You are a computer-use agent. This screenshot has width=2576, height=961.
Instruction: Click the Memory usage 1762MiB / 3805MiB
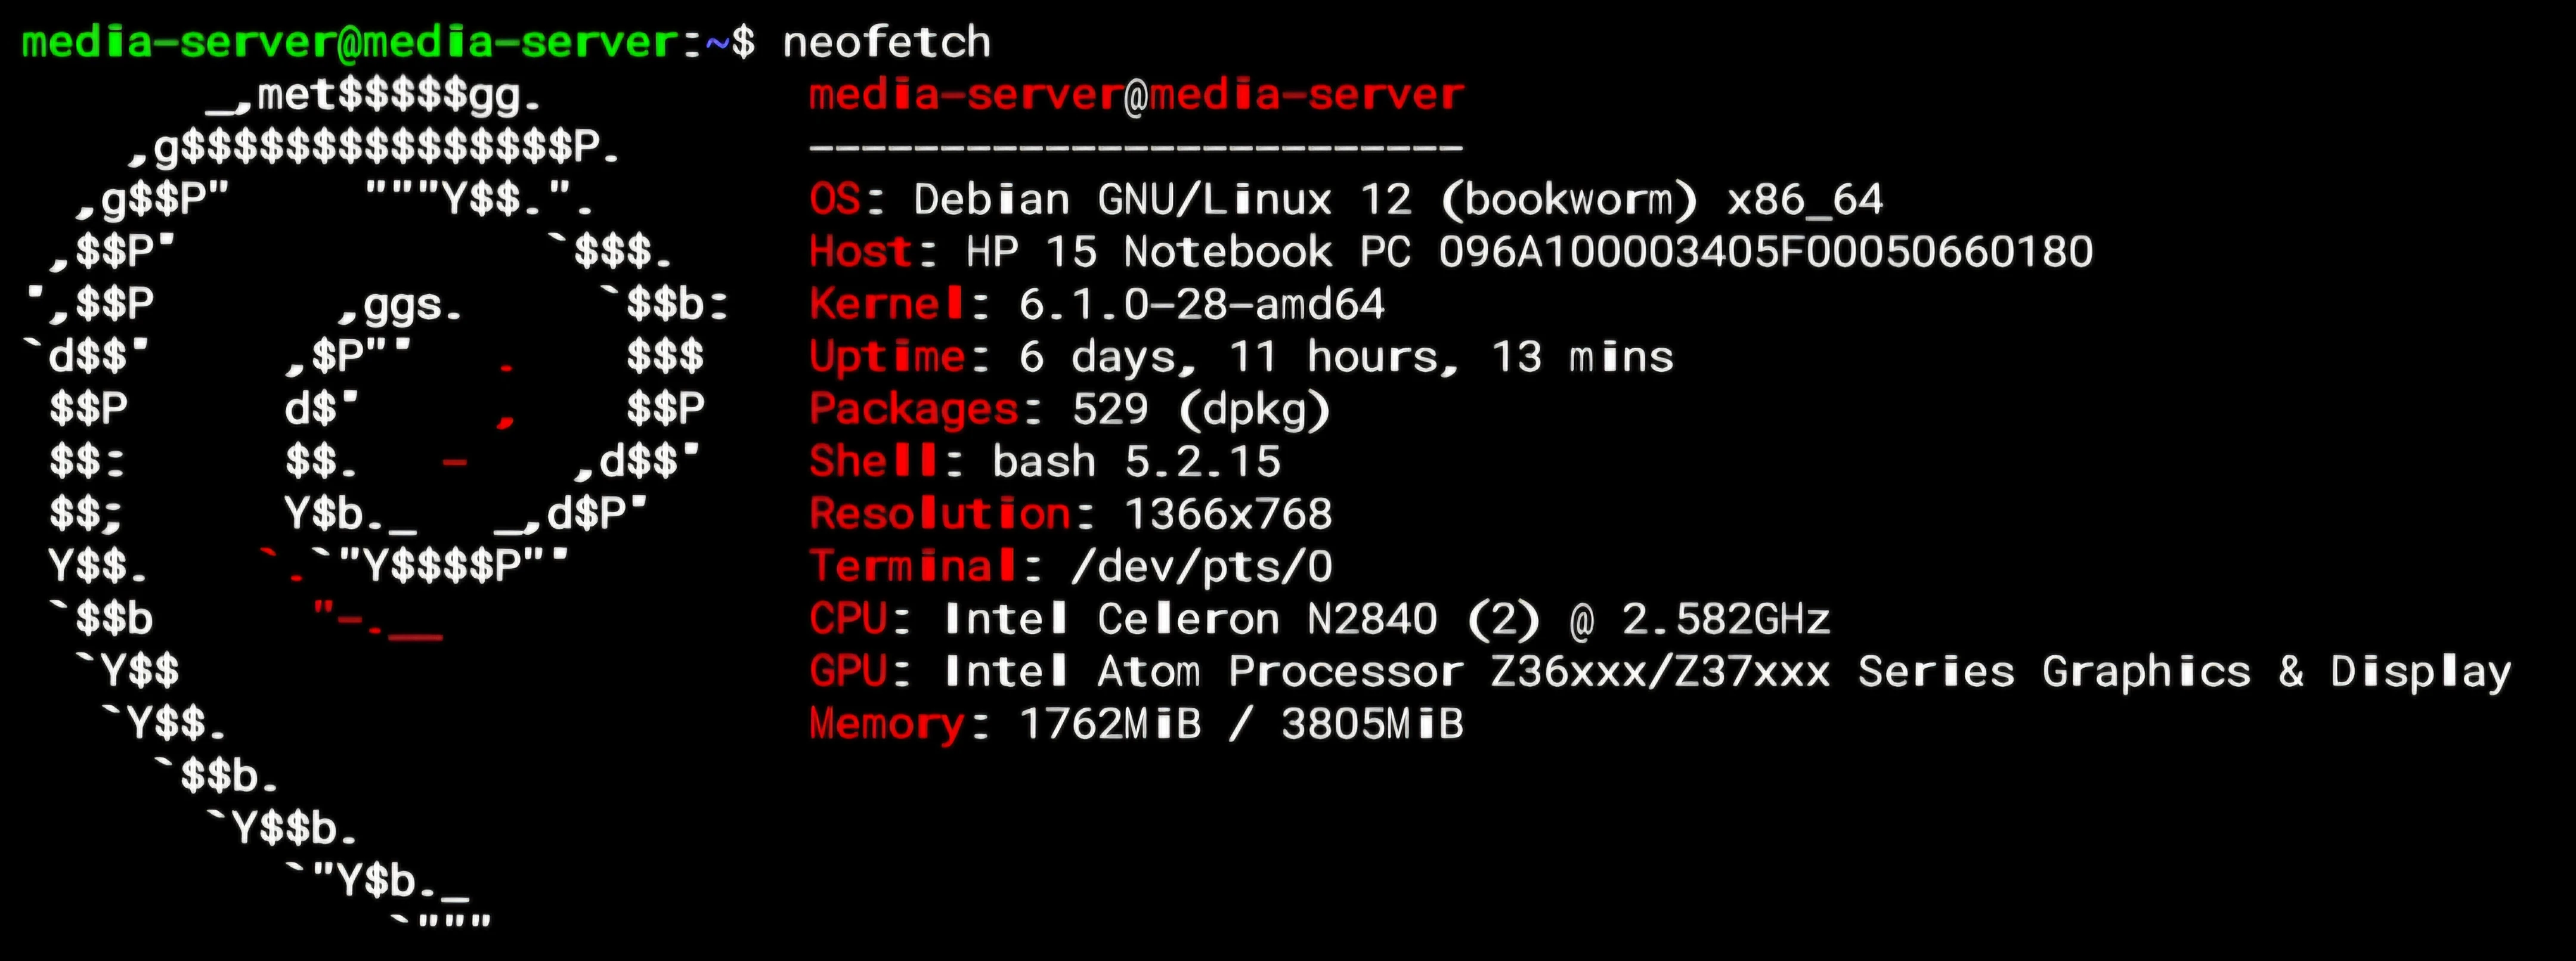(x=1241, y=724)
